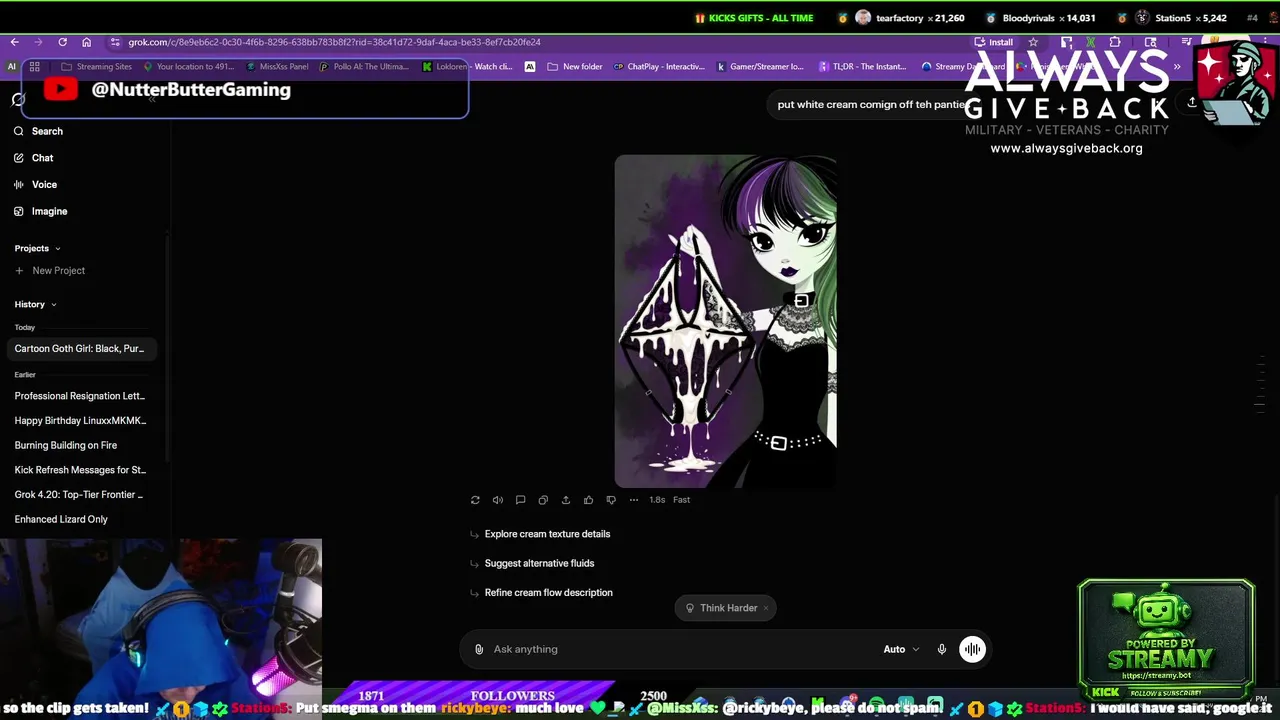
Task: Open the 'Your location to 491...' bookmark
Action: 189,67
